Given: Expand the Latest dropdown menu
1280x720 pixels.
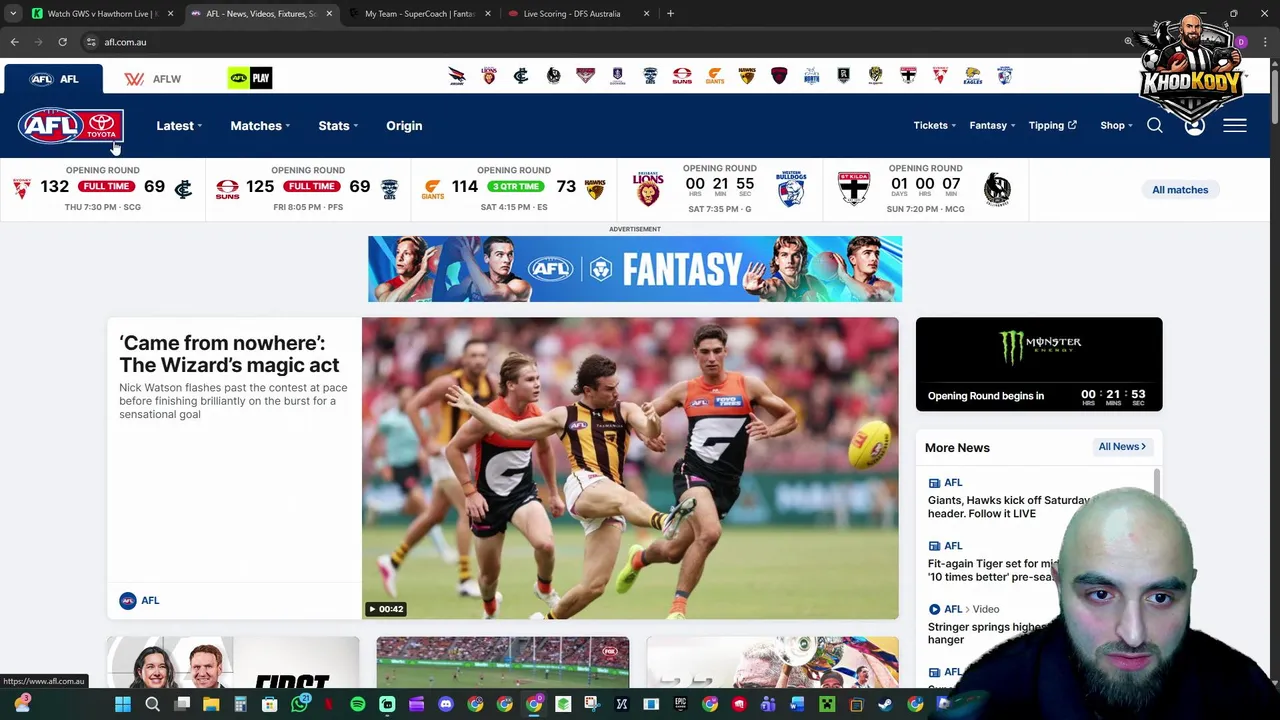Looking at the screenshot, I should pos(179,126).
